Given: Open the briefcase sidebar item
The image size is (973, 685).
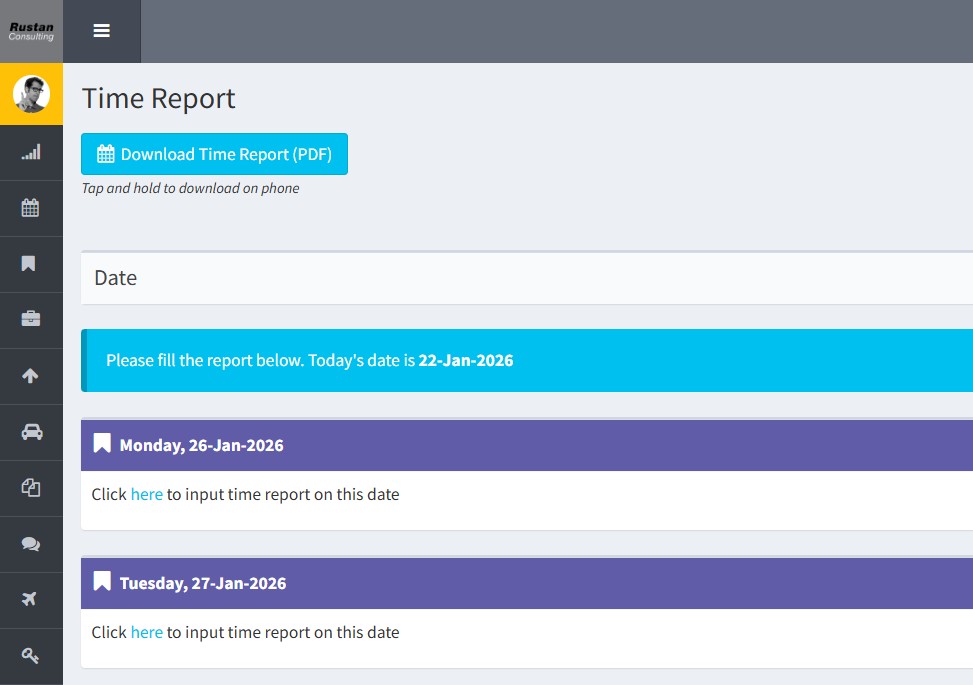Looking at the screenshot, I should point(31,320).
